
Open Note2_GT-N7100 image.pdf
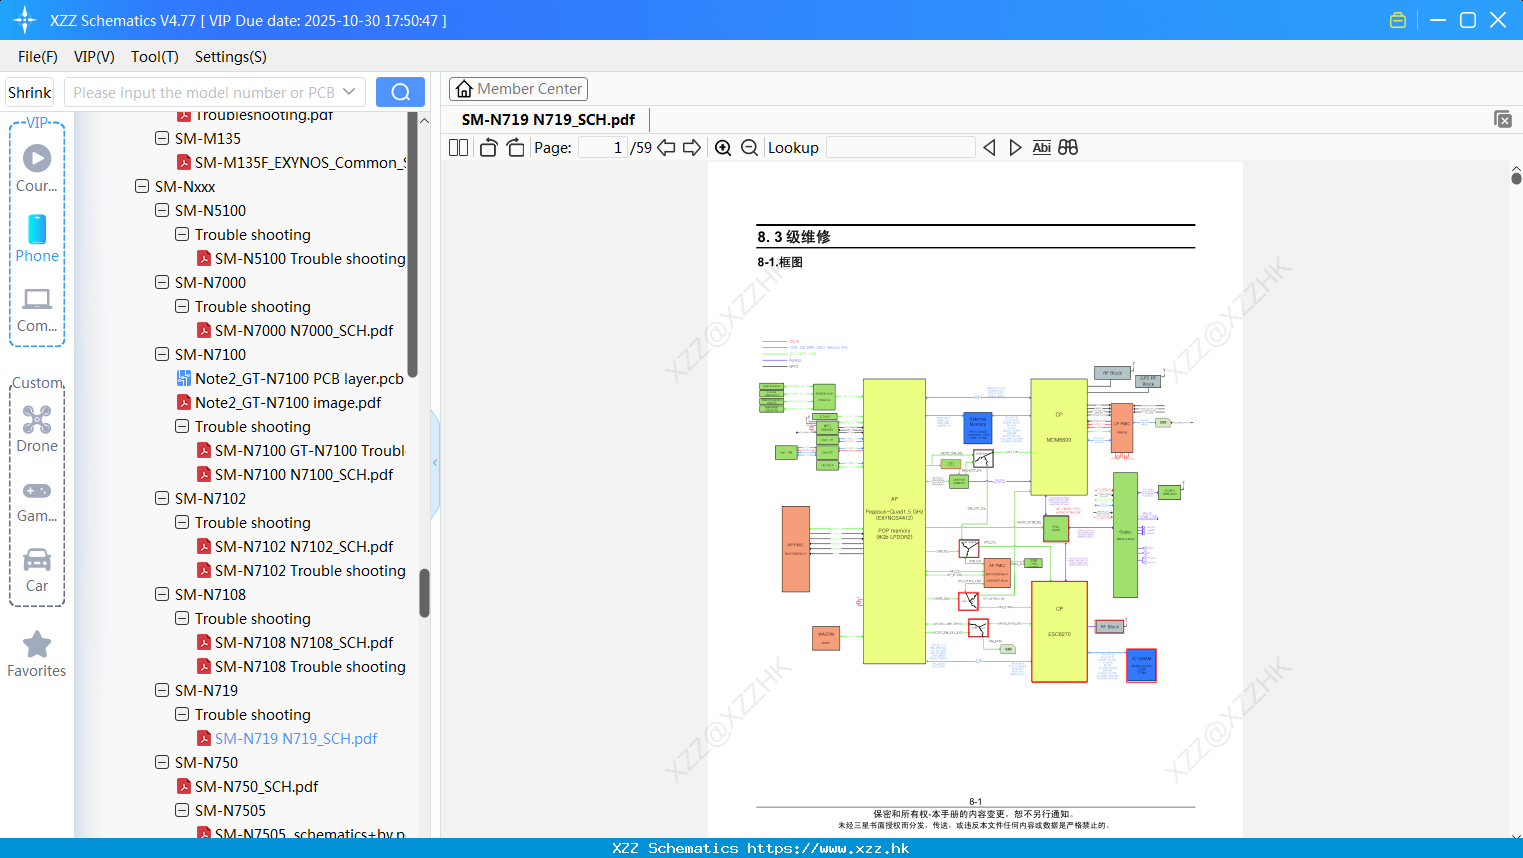[288, 402]
